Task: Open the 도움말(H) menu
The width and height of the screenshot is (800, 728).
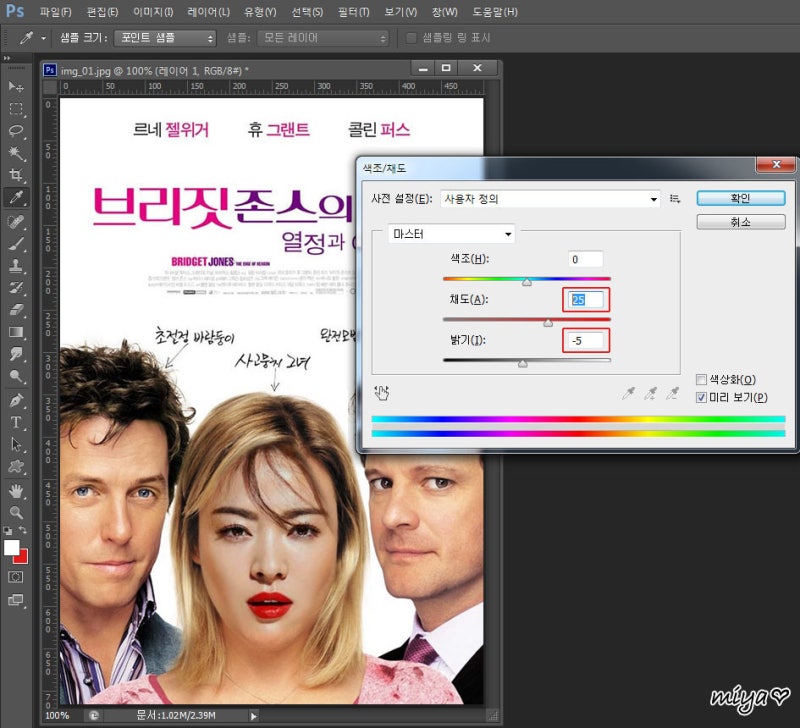Action: tap(495, 12)
